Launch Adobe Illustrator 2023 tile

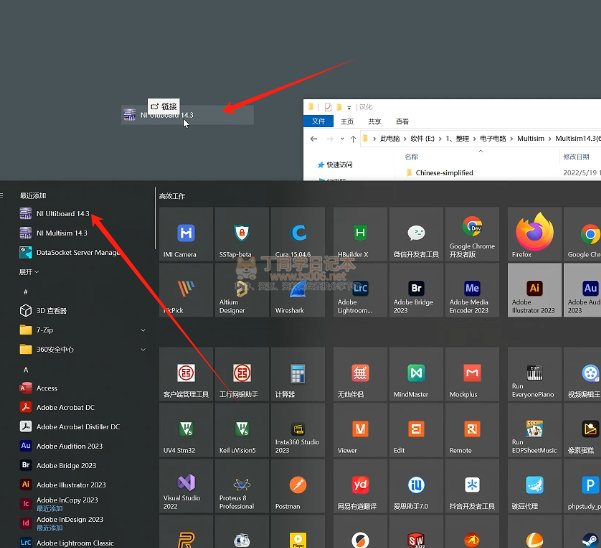(x=534, y=290)
